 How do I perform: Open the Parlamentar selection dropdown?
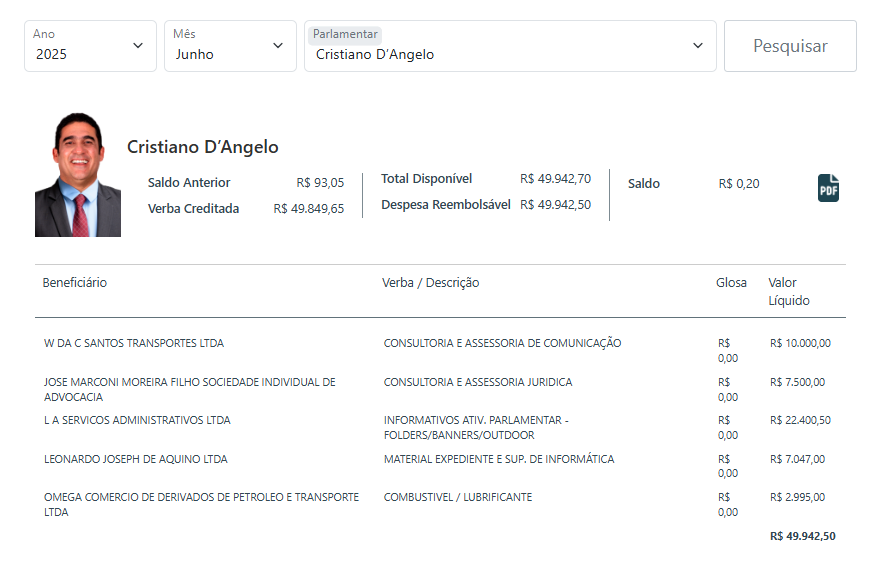tap(510, 46)
